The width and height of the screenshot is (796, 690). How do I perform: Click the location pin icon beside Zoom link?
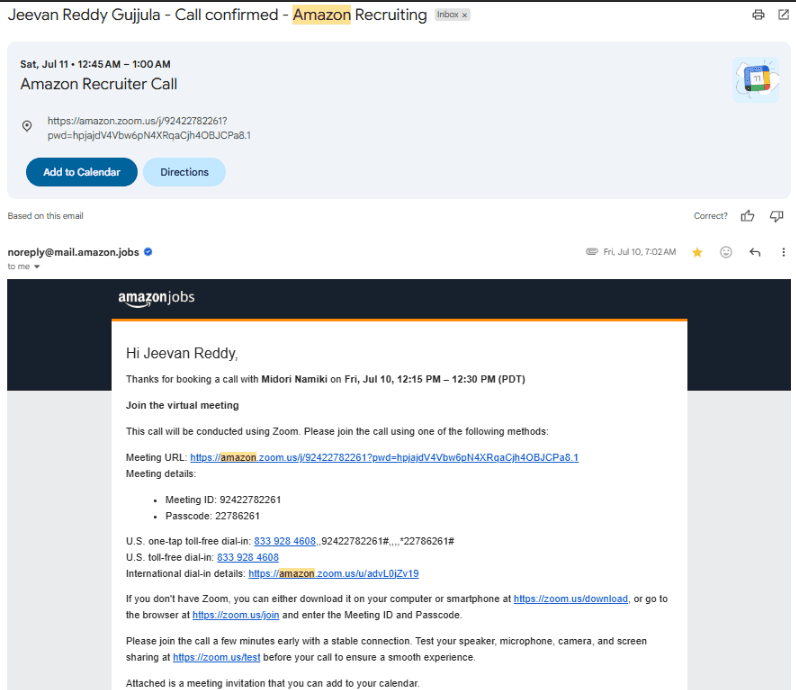[27, 126]
